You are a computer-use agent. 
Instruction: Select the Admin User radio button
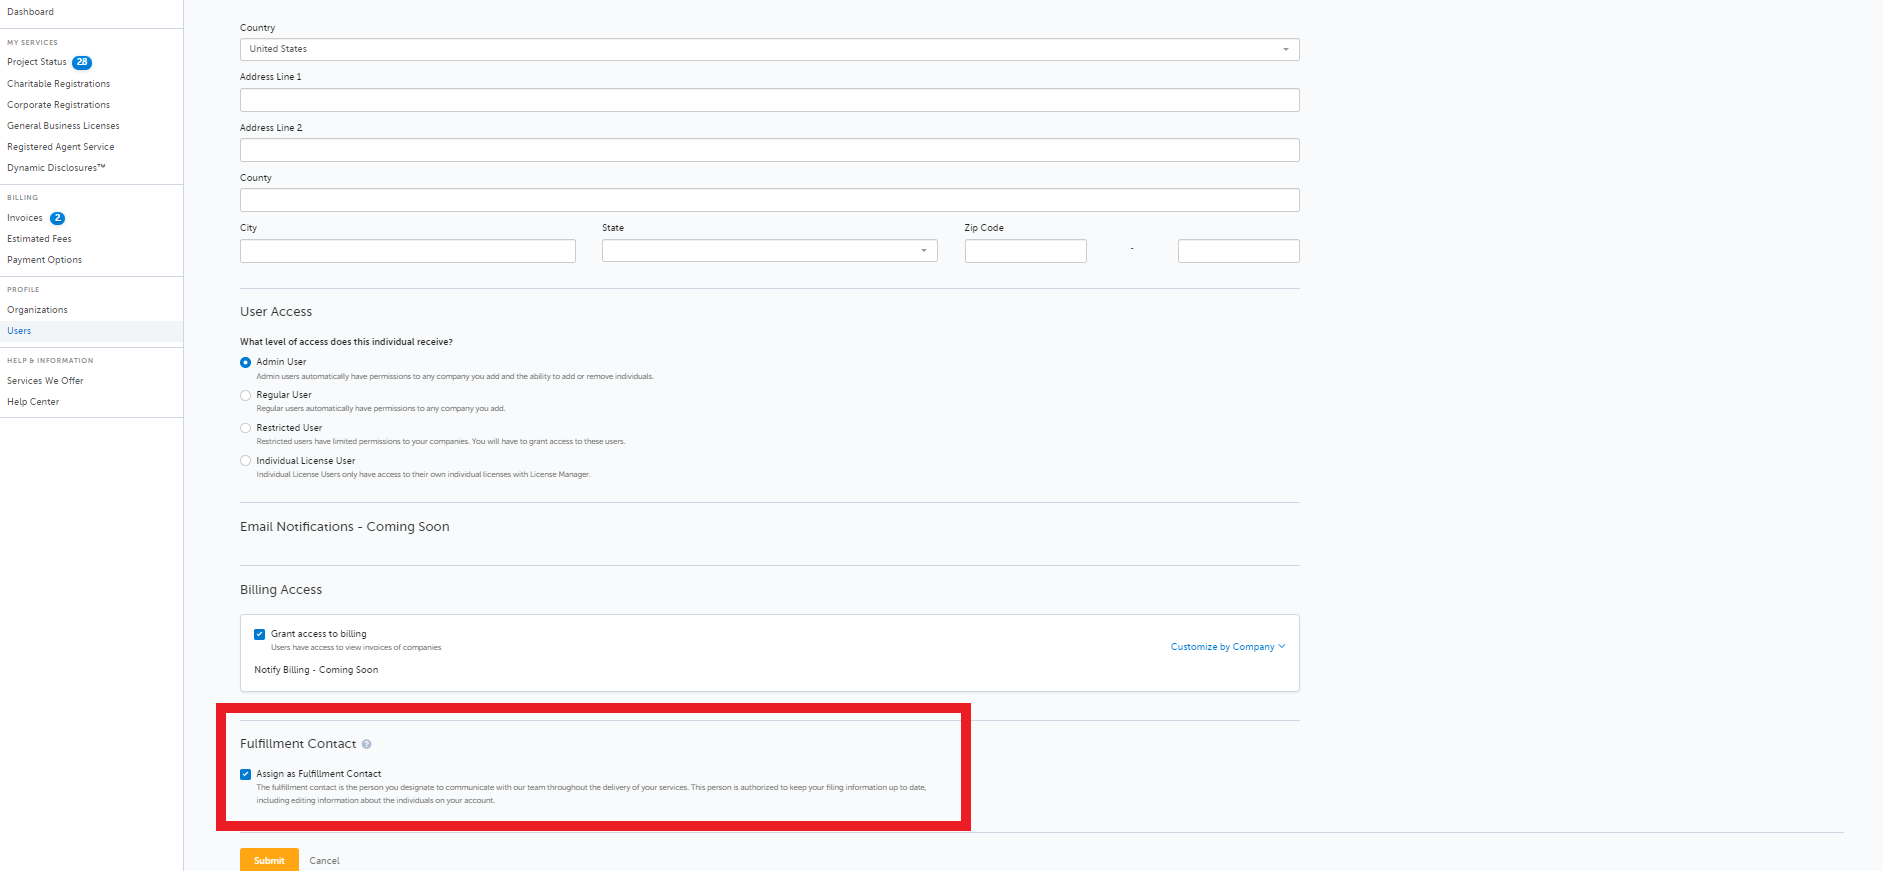coord(246,362)
